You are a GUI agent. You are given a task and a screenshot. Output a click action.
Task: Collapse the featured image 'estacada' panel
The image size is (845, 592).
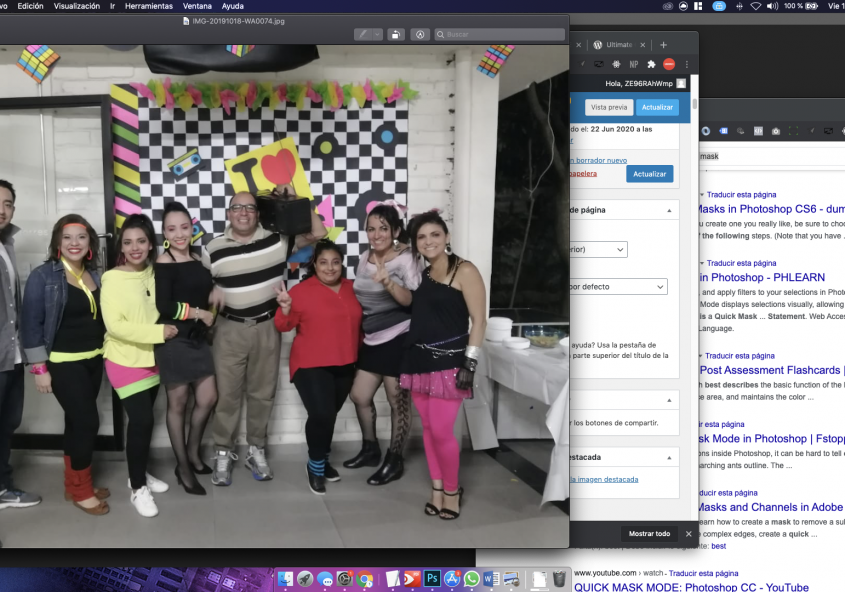pyautogui.click(x=669, y=457)
